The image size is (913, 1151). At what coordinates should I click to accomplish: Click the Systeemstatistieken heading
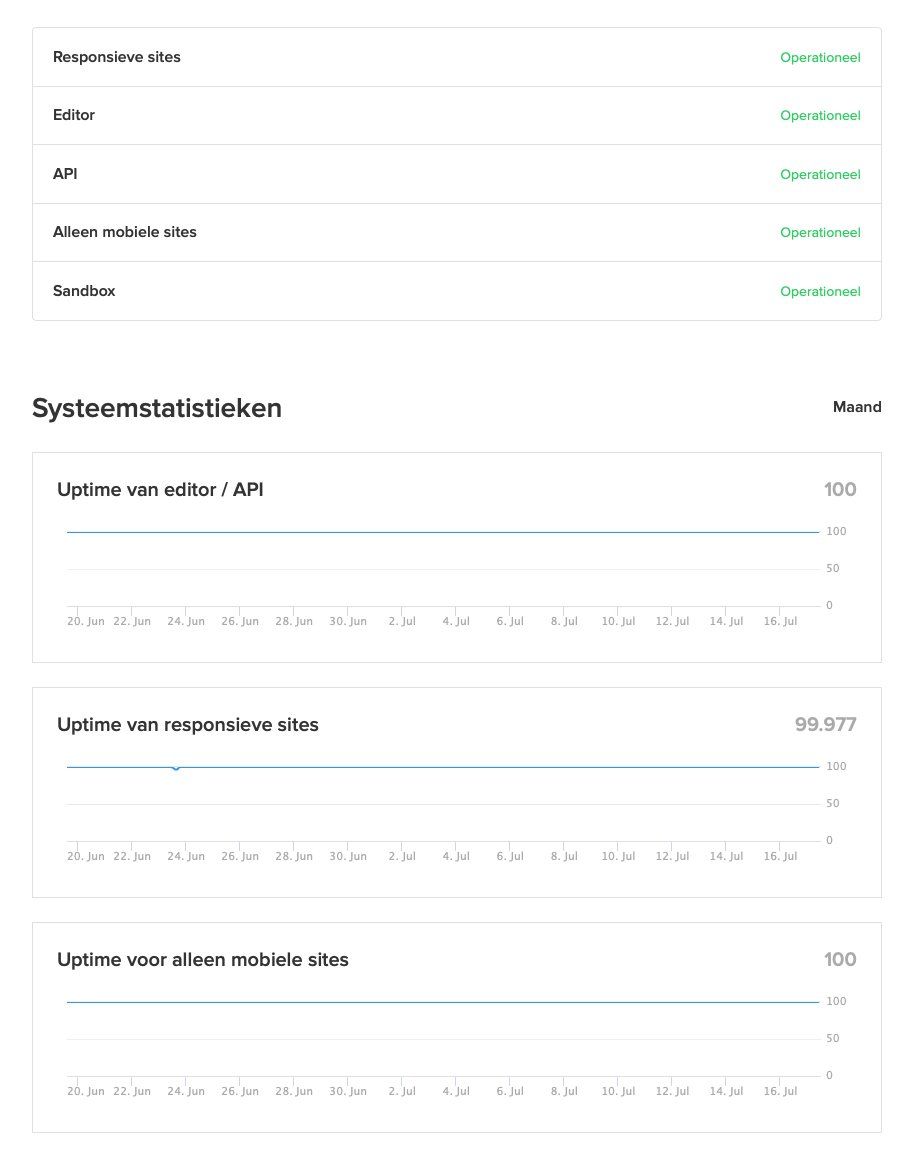(156, 408)
